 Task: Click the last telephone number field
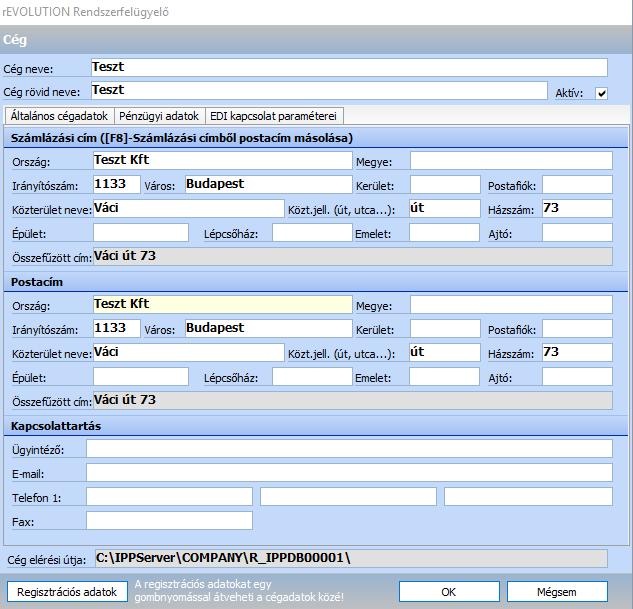point(528,496)
